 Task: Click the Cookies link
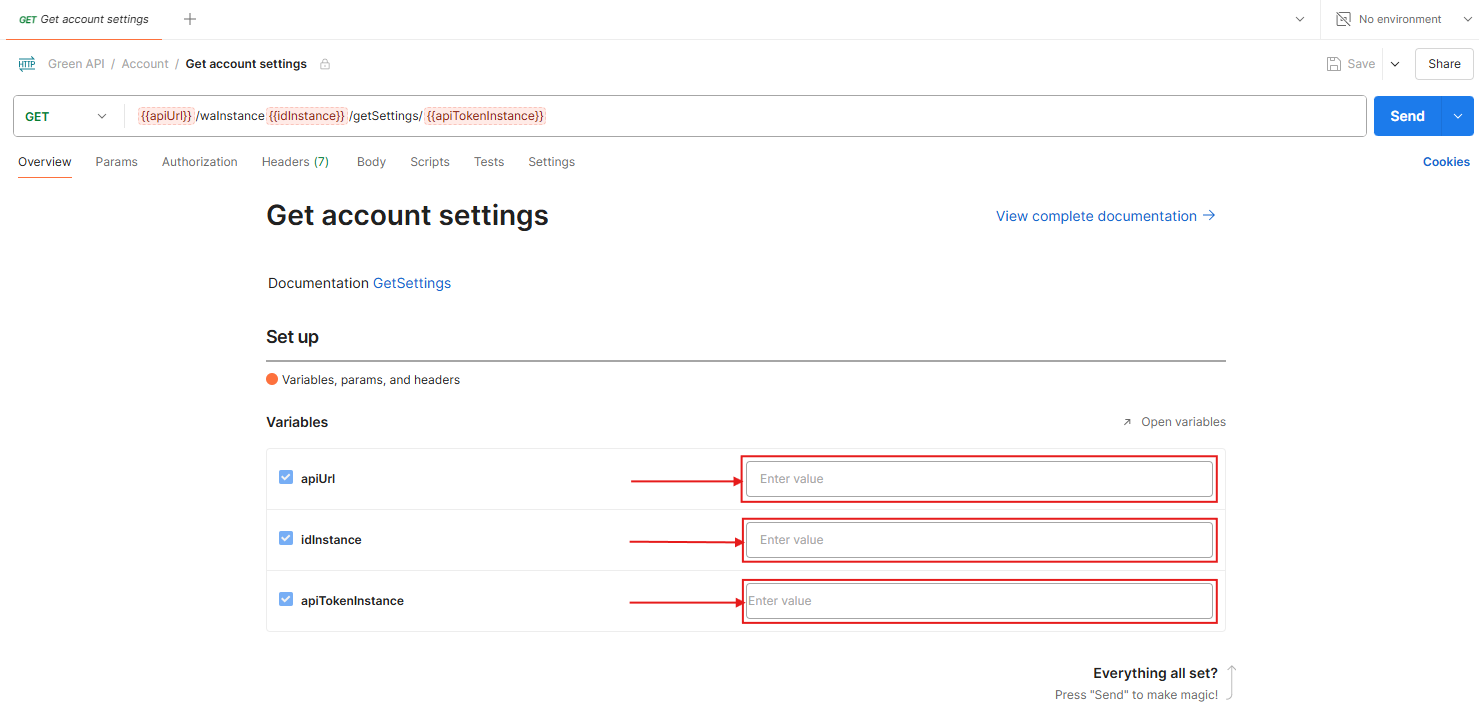[x=1446, y=162]
